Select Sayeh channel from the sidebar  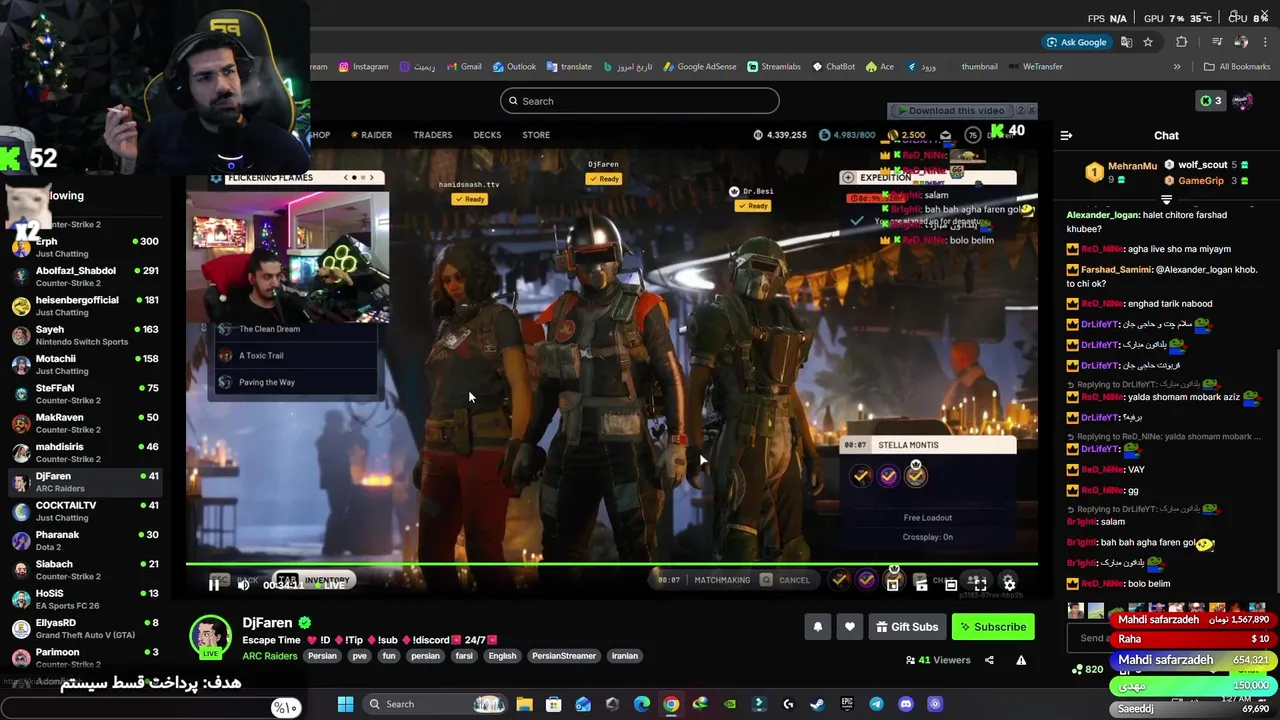84,335
